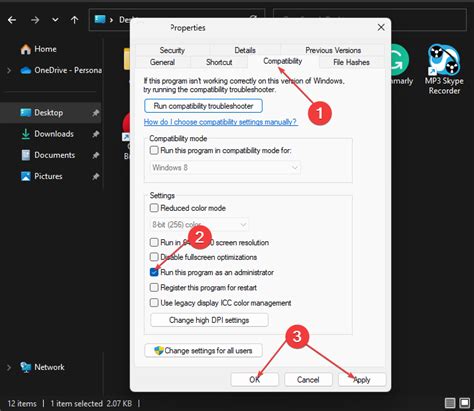Screen dimensions: 474x411
Task: Click Run compatibility troubleshooter button
Action: pyautogui.click(x=203, y=106)
